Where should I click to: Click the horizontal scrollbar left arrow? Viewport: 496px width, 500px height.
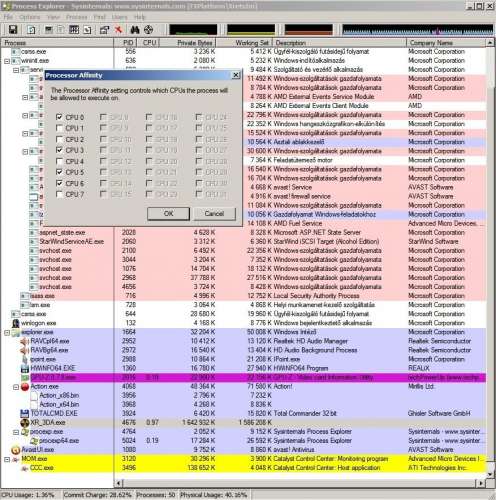click(120, 483)
